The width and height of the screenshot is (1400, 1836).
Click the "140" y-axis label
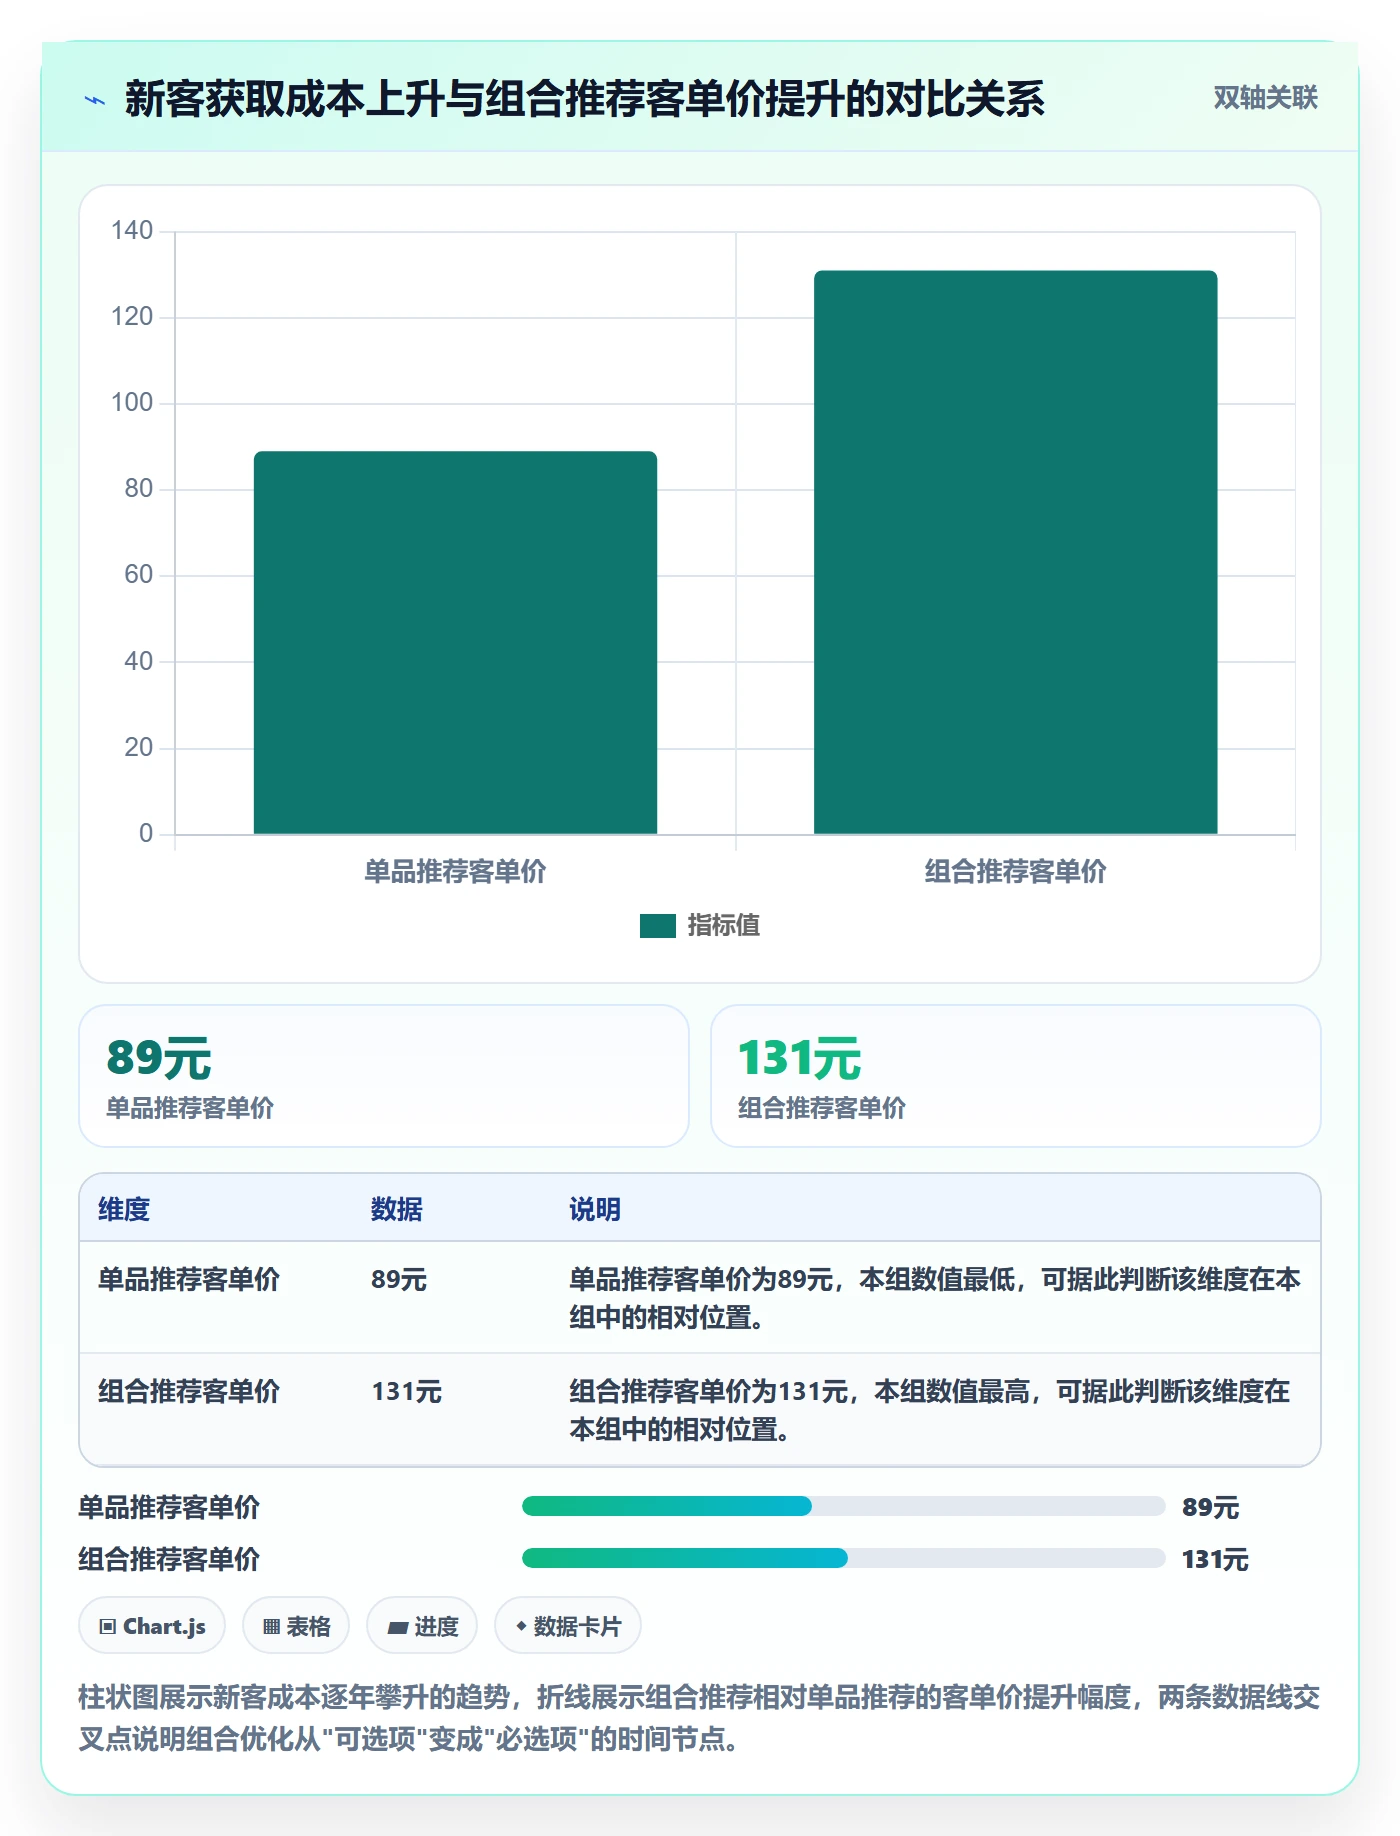[x=132, y=231]
